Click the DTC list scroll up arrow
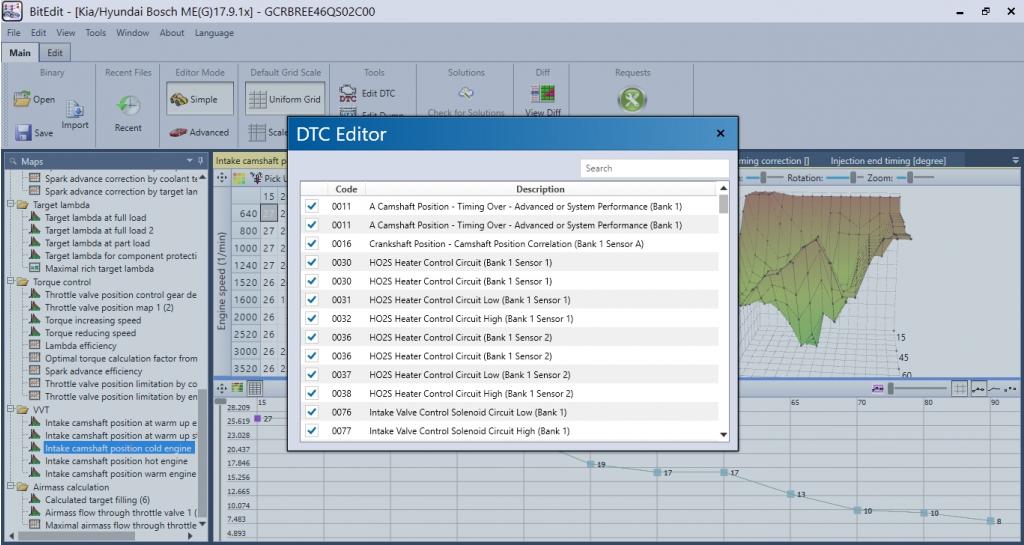Screen dimensions: 1024x545 [x=723, y=189]
